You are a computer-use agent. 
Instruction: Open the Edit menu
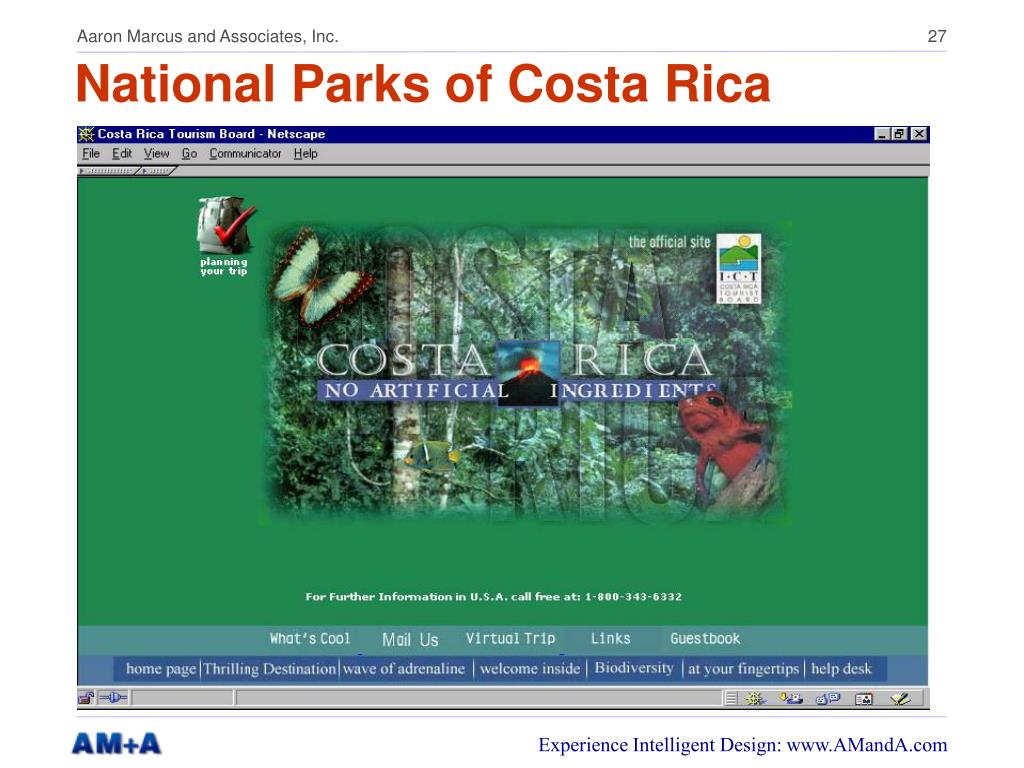(121, 153)
